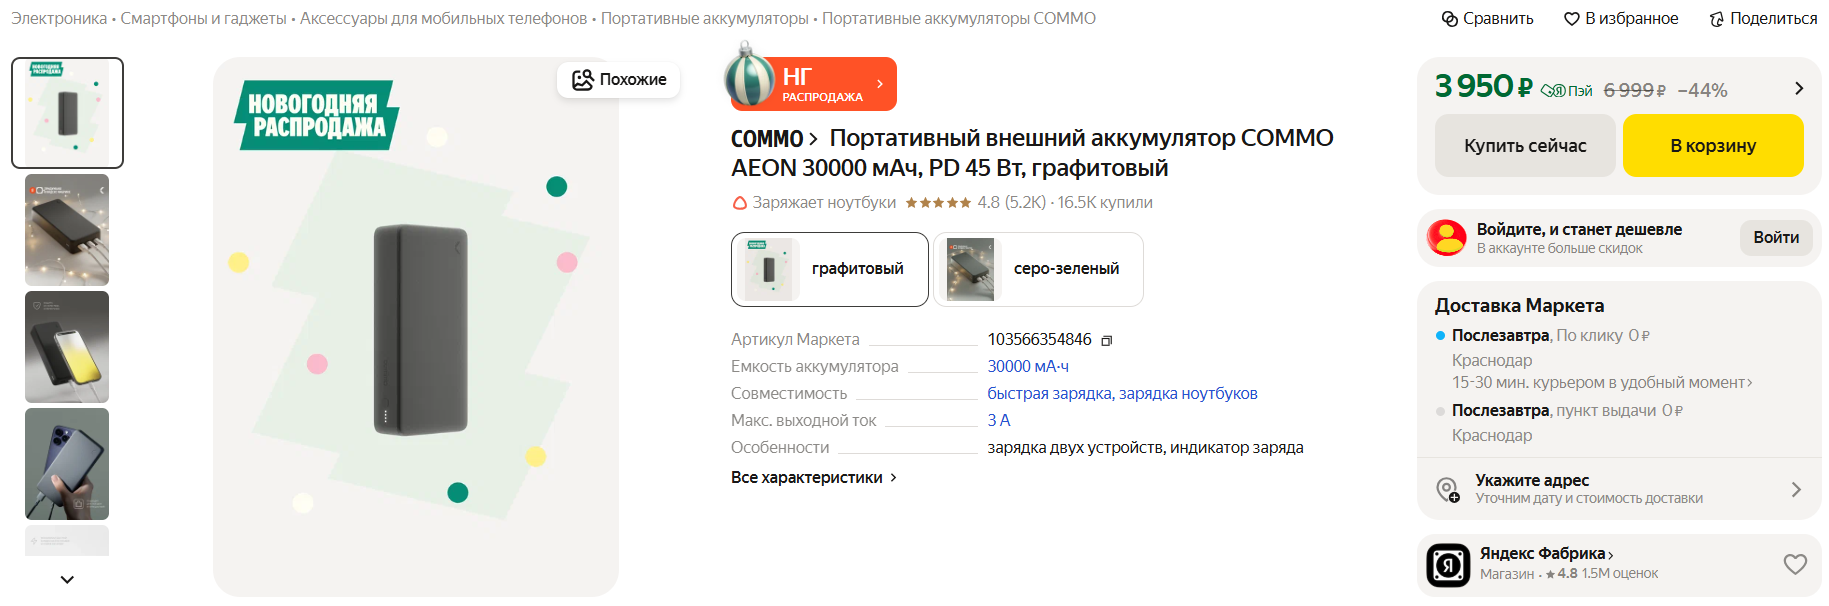Click Купить сейчас button

[1525, 146]
